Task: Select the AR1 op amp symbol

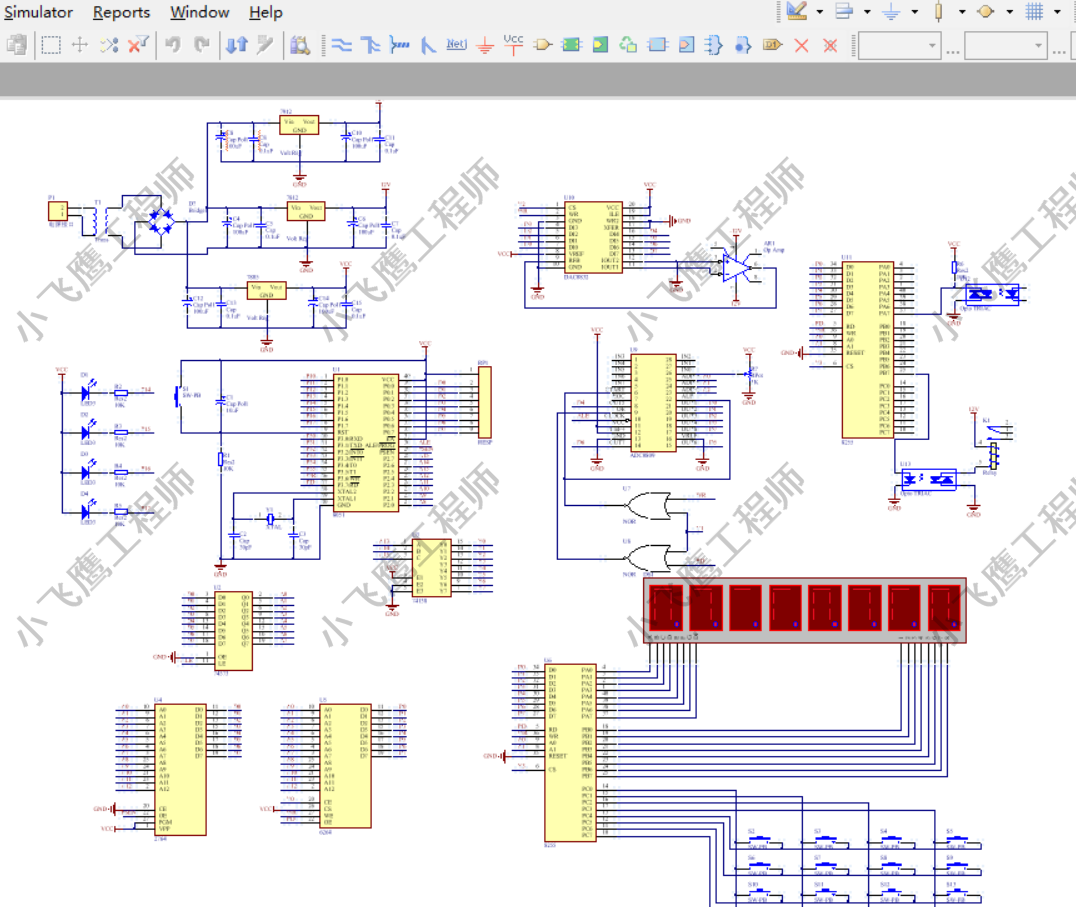Action: [736, 267]
